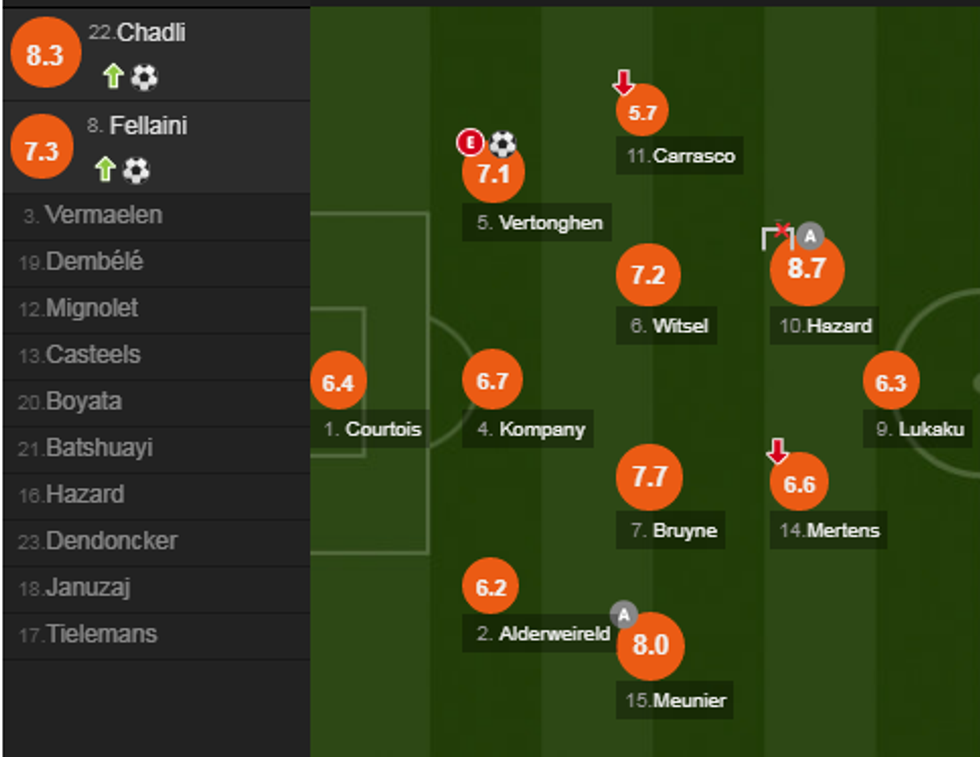This screenshot has width=980, height=757.
Task: Click the goal ball icon under Chadli
Action: (144, 77)
